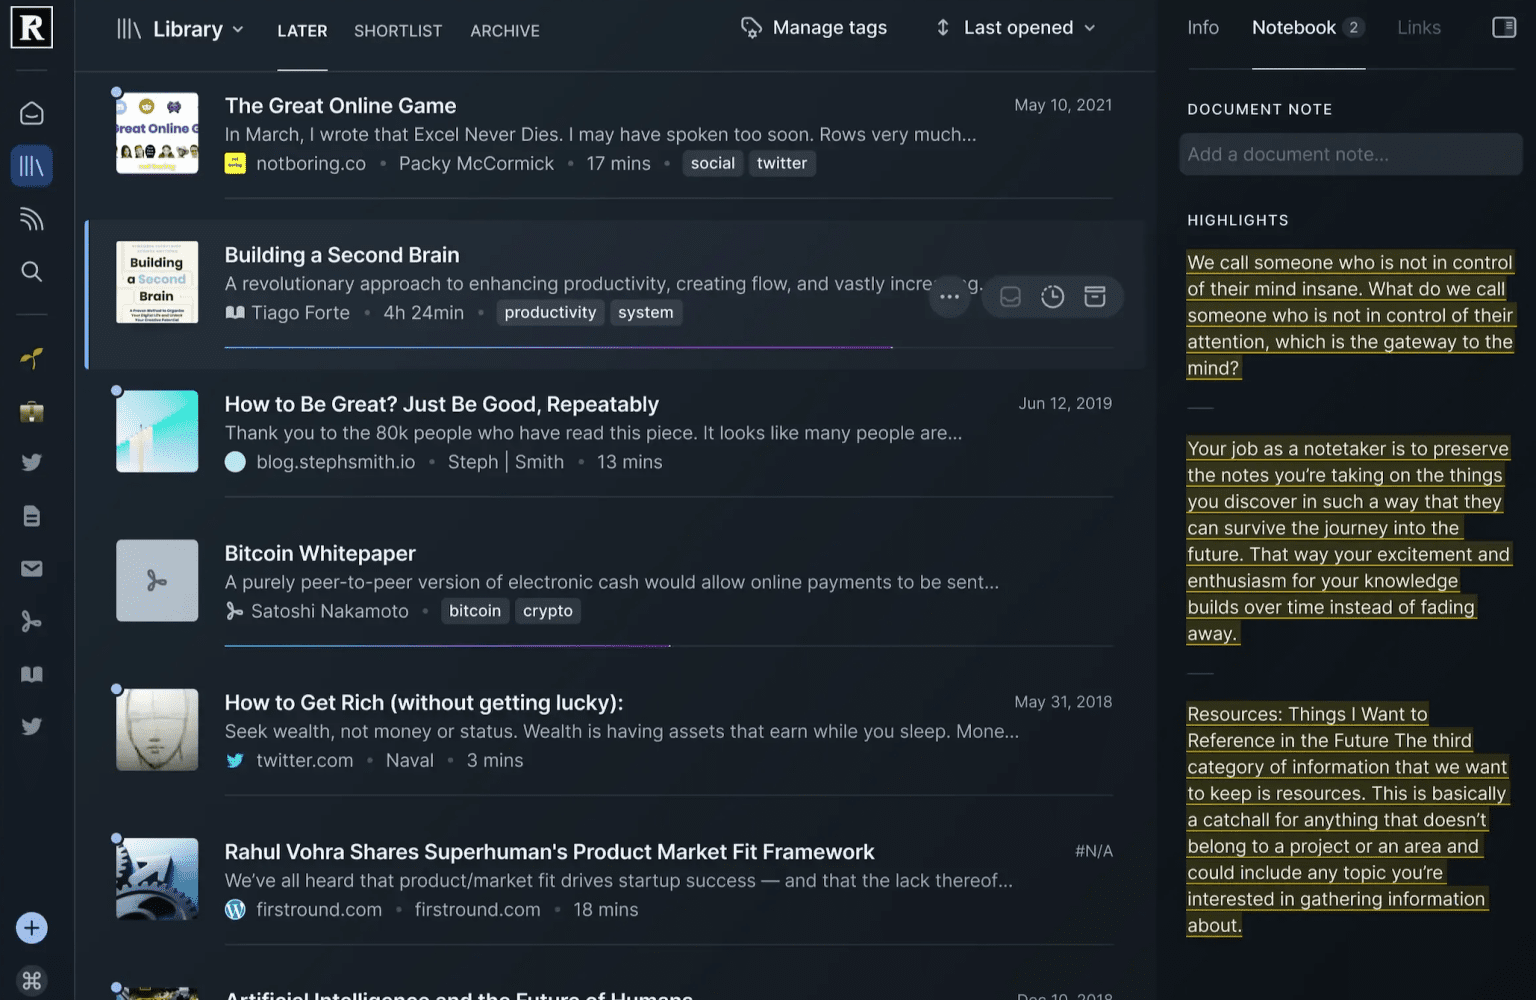
Task: Open the email icon in the sidebar
Action: pos(32,569)
